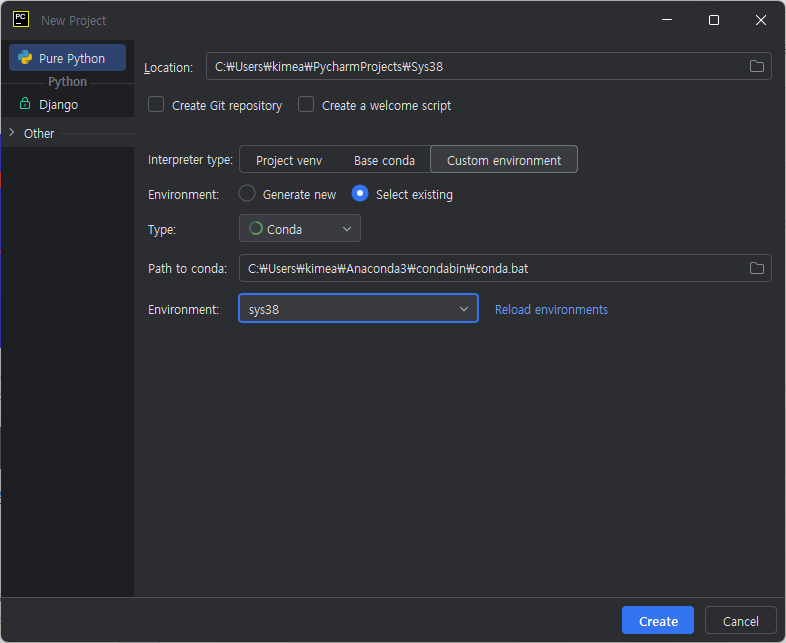Minimize the New Project window
This screenshot has height=643, width=786.
click(667, 20)
